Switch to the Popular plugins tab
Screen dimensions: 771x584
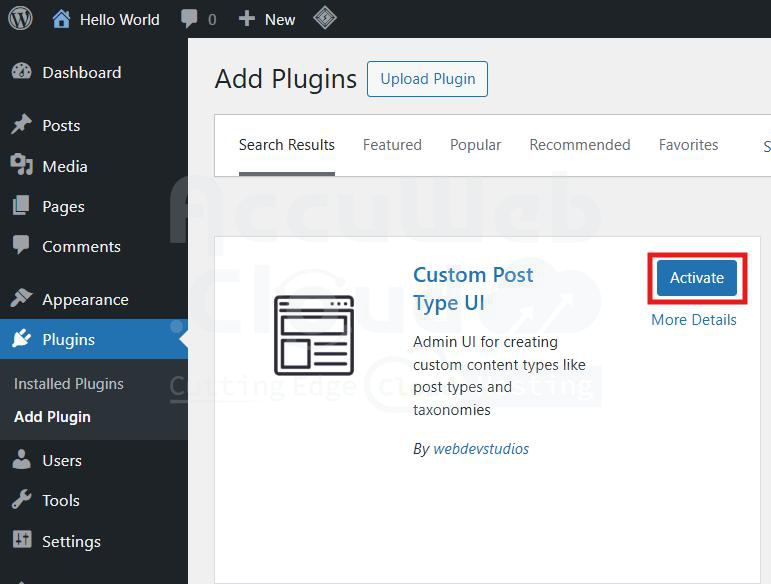click(475, 145)
